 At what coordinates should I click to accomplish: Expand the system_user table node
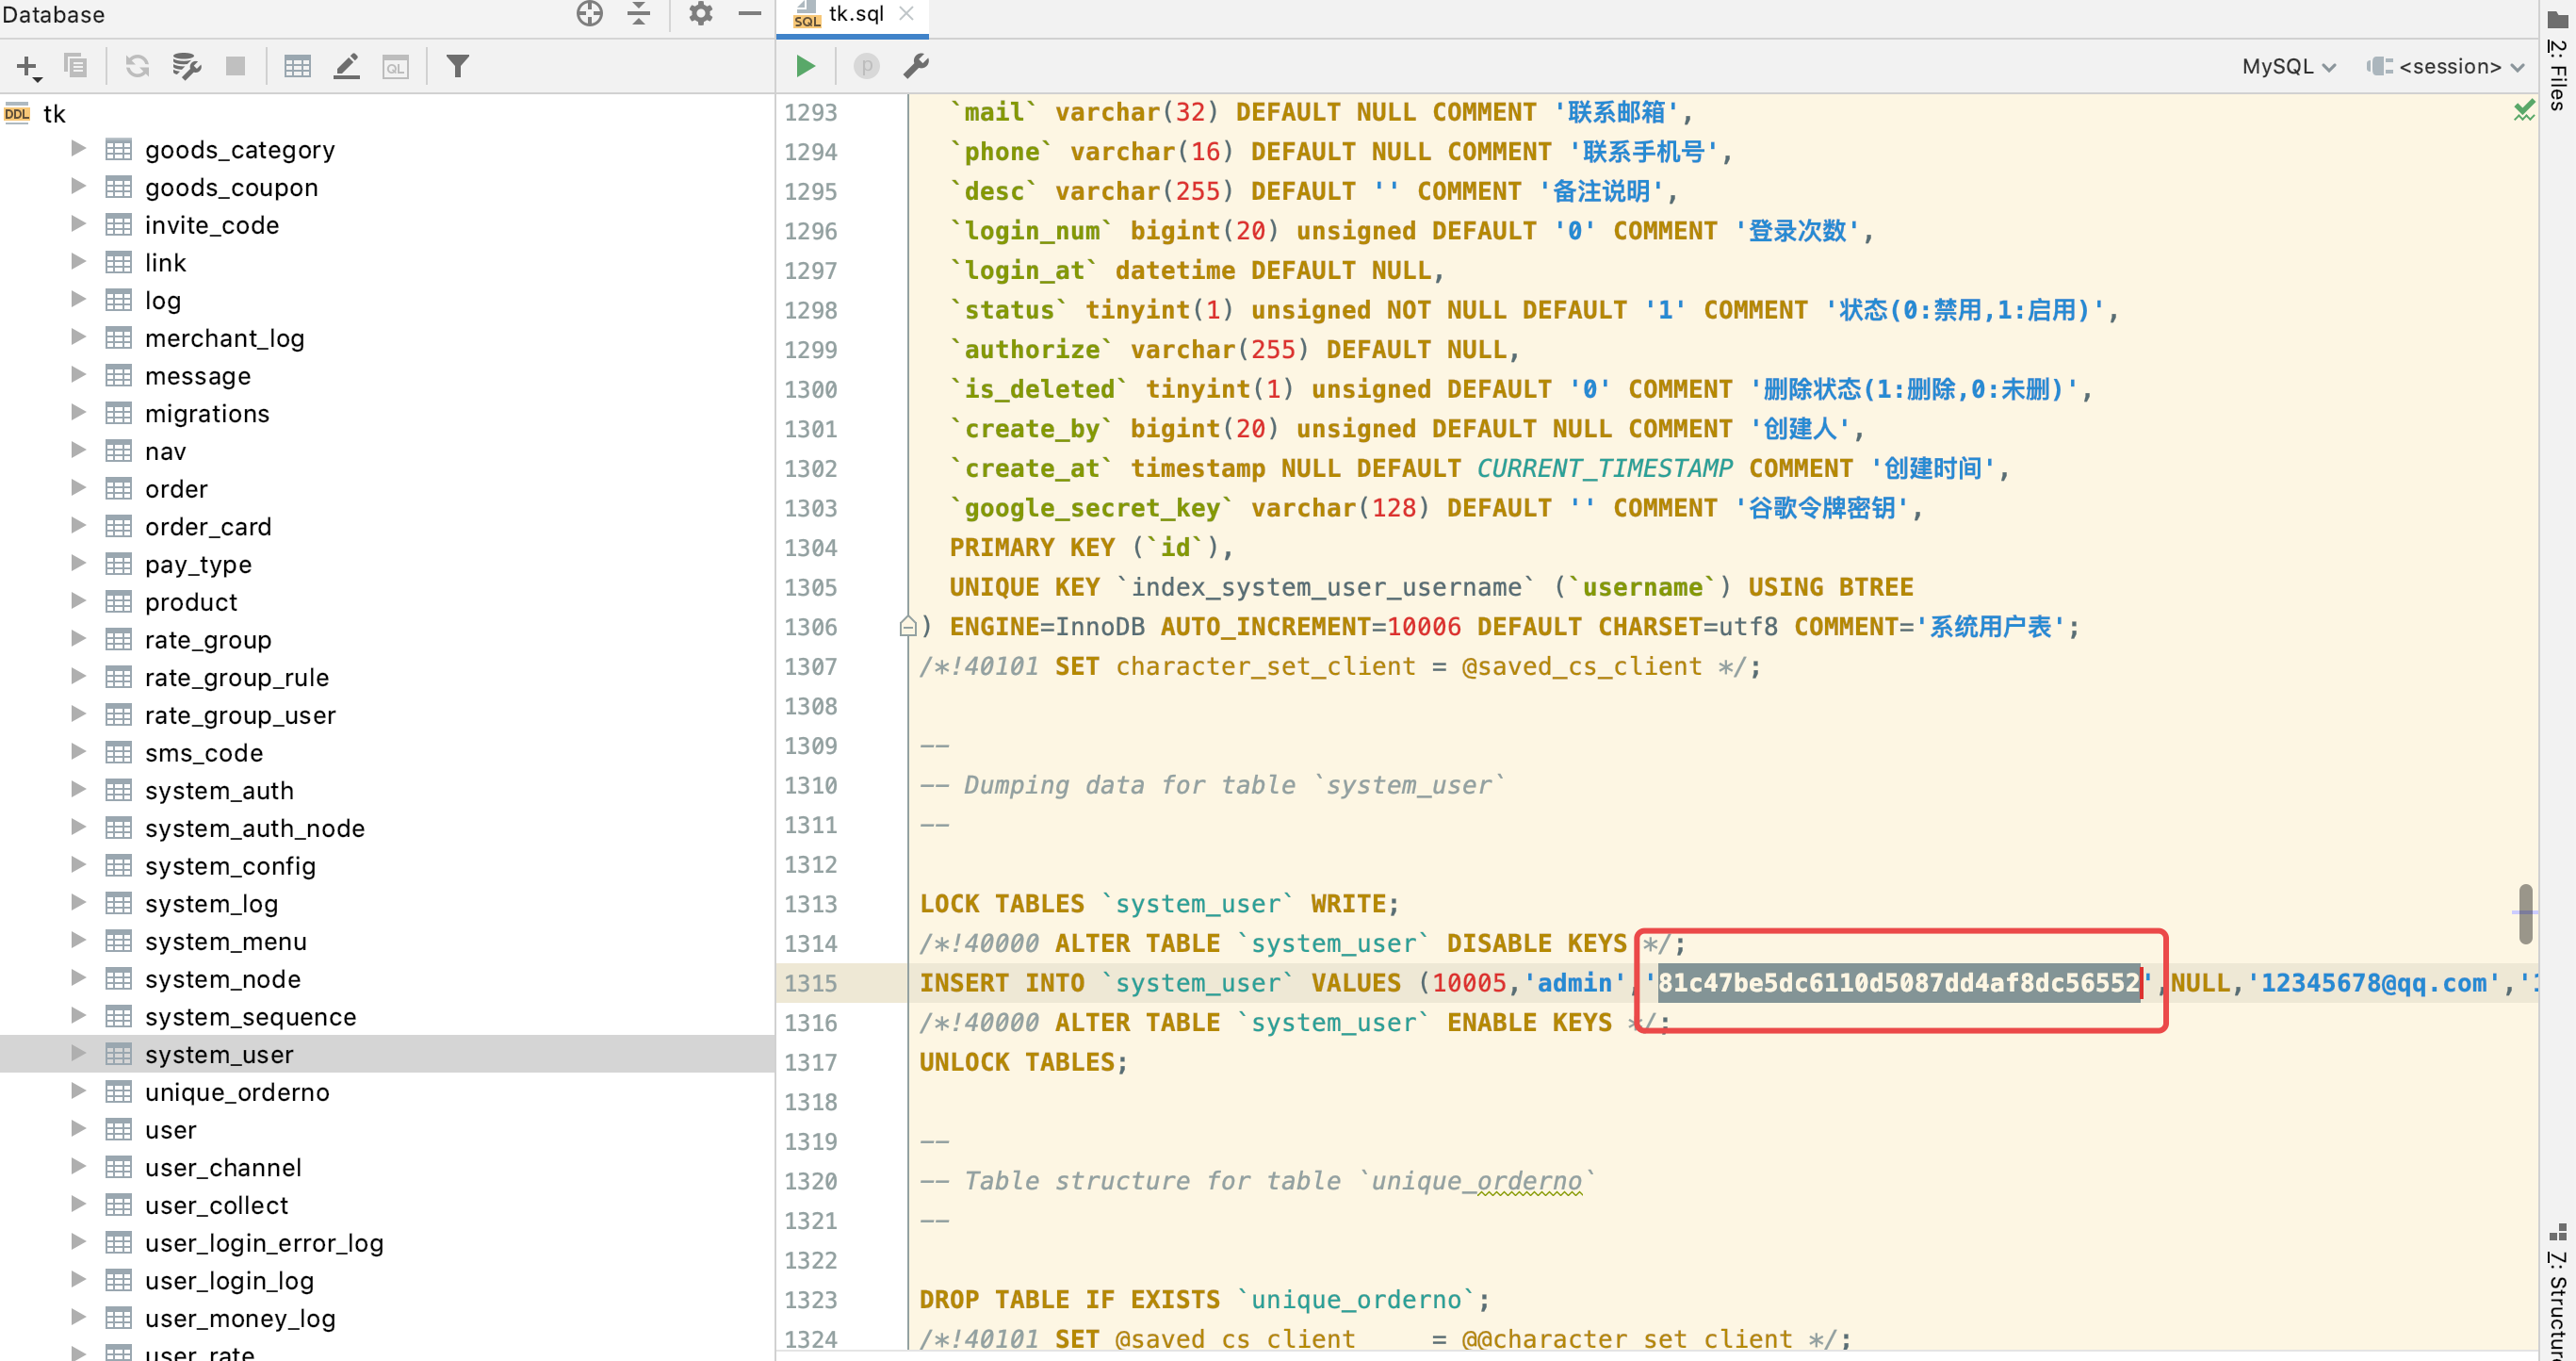[x=78, y=1053]
